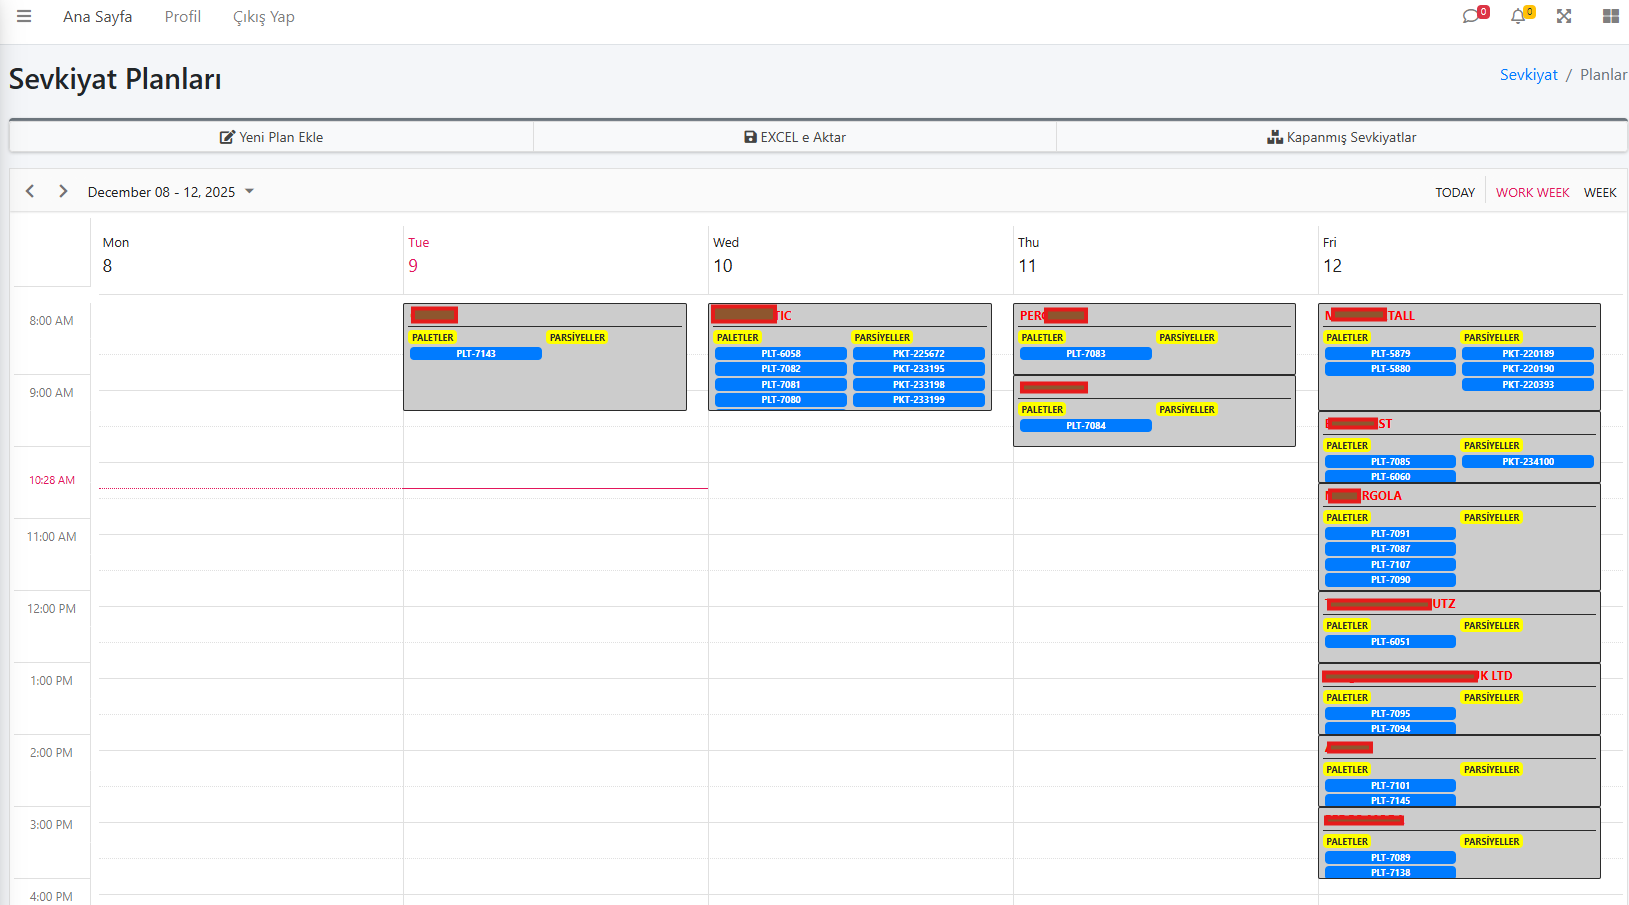Select parcel tag PKT-225672 on Wednesday
Image resolution: width=1629 pixels, height=905 pixels.
[x=918, y=354]
